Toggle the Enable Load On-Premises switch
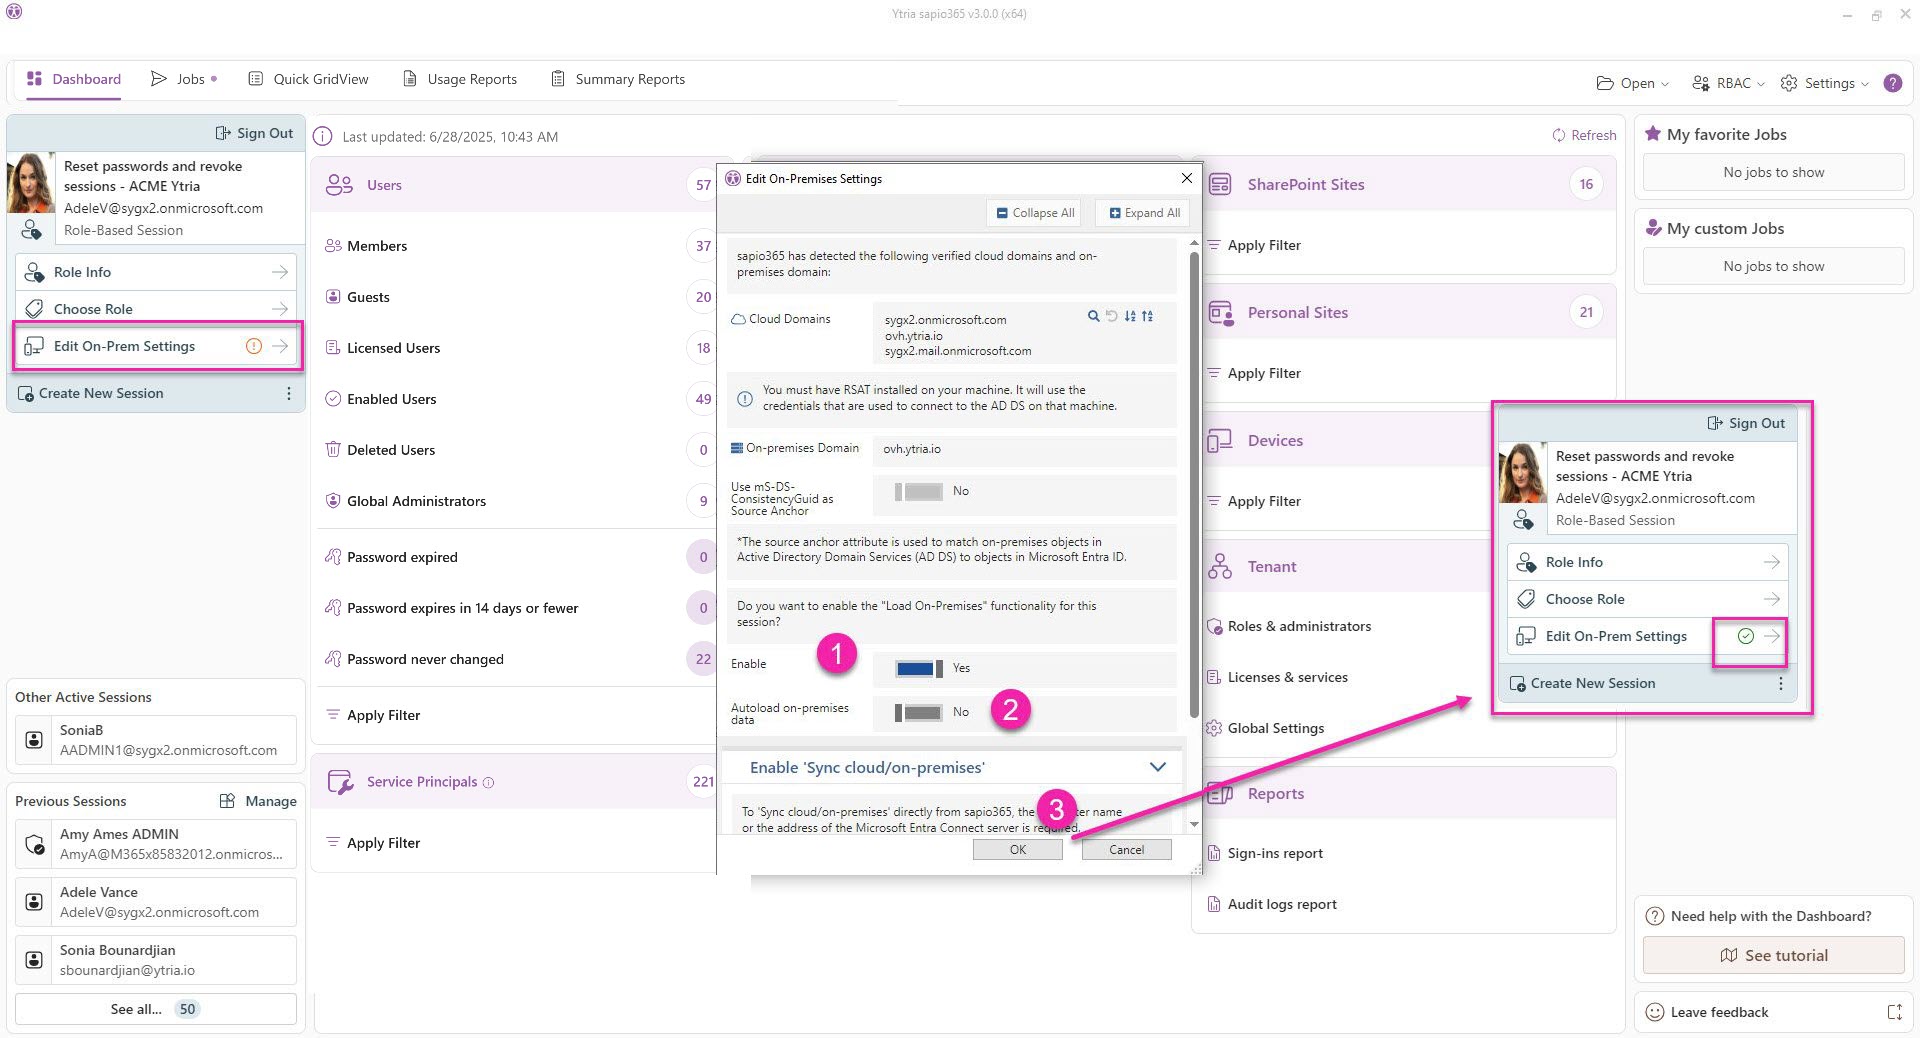1920x1038 pixels. (x=918, y=669)
